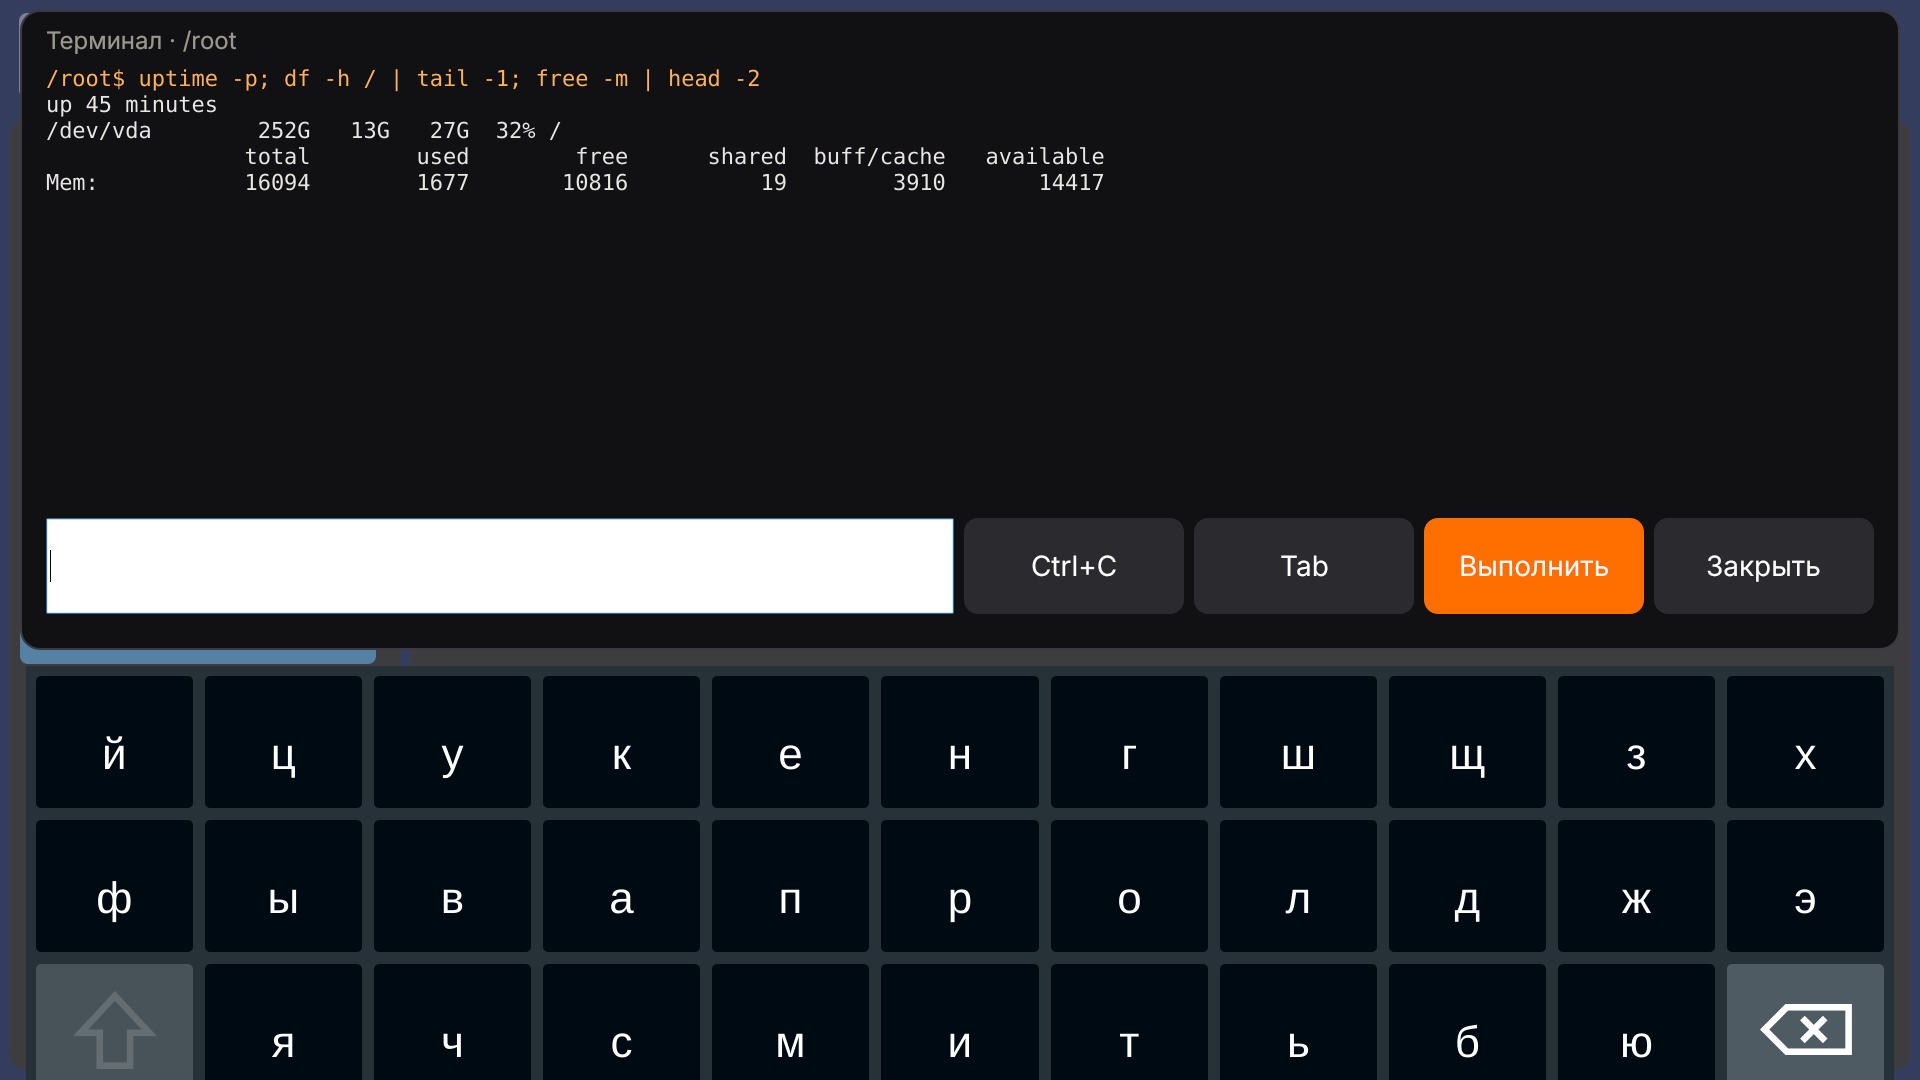Image resolution: width=1920 pixels, height=1080 pixels.
Task: Tap the к key
Action: coord(621,742)
